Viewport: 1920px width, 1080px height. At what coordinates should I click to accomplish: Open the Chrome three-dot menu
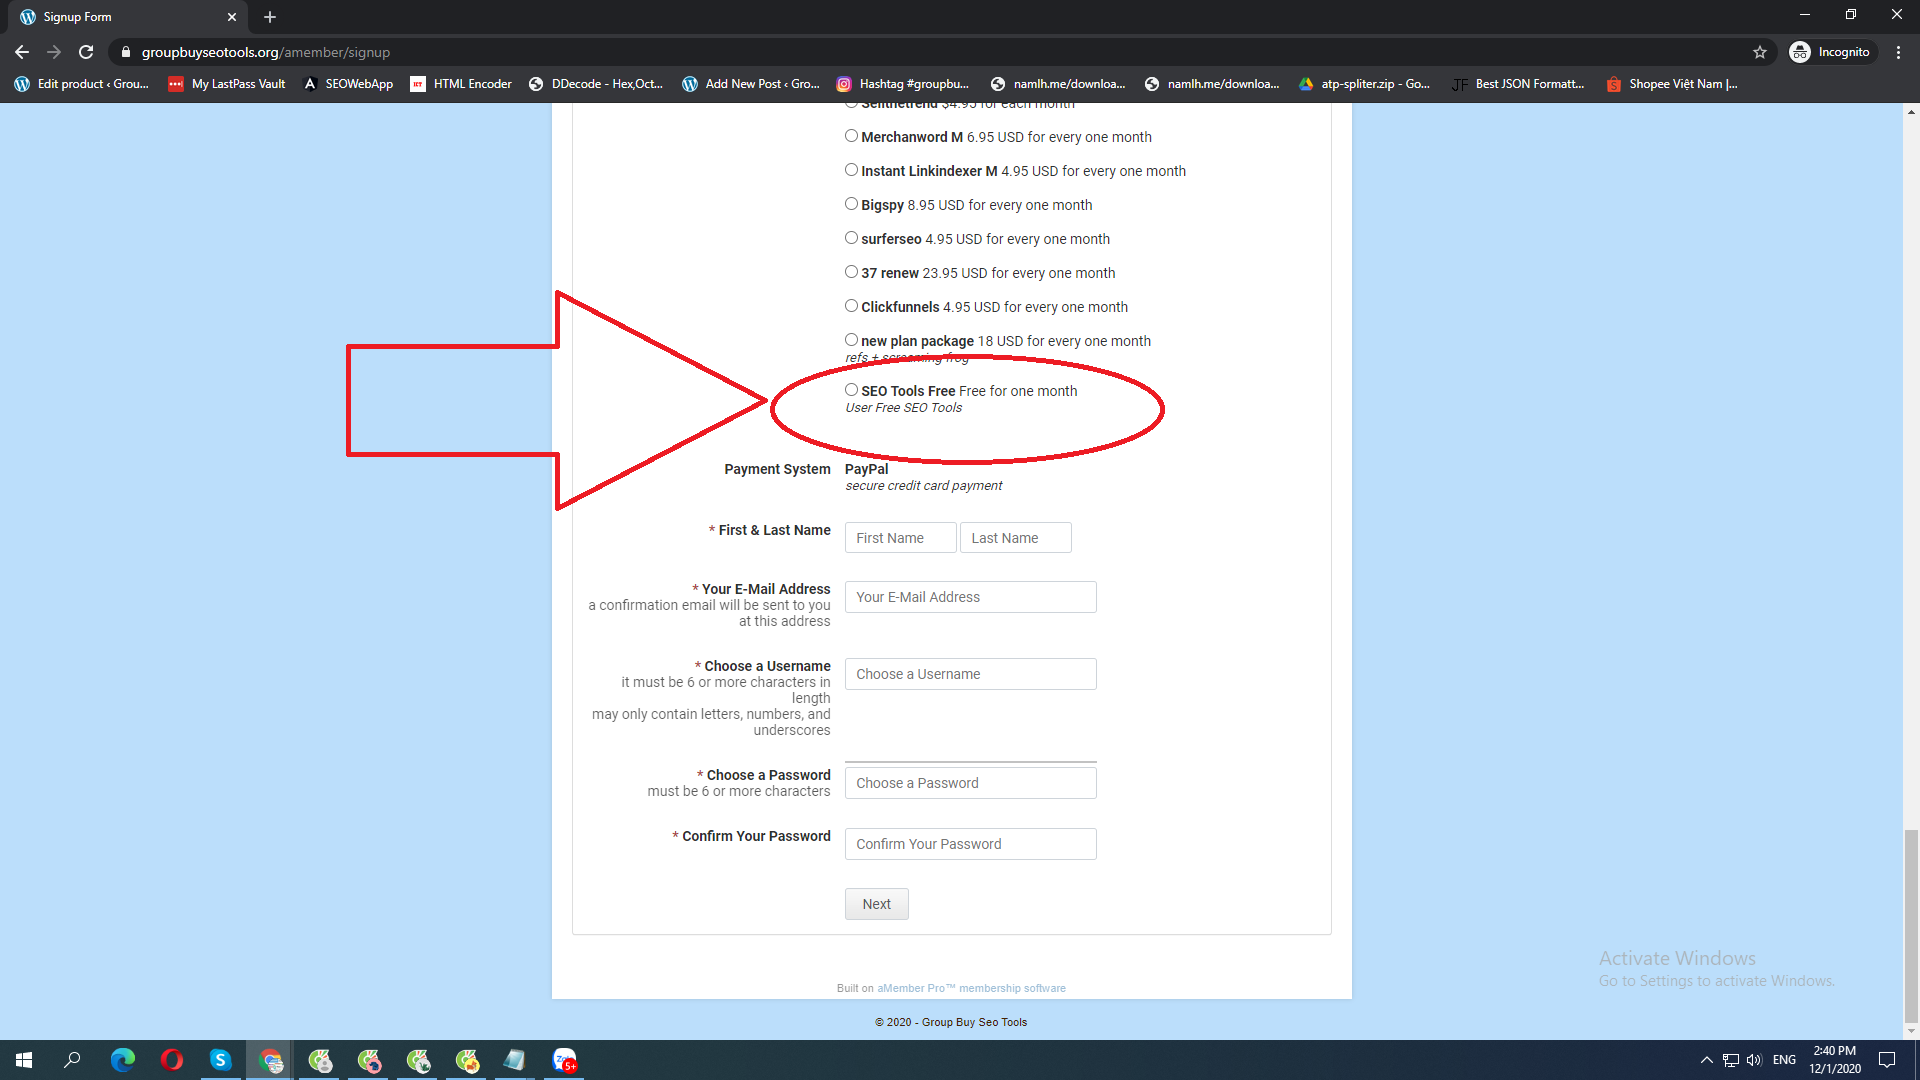point(1898,52)
